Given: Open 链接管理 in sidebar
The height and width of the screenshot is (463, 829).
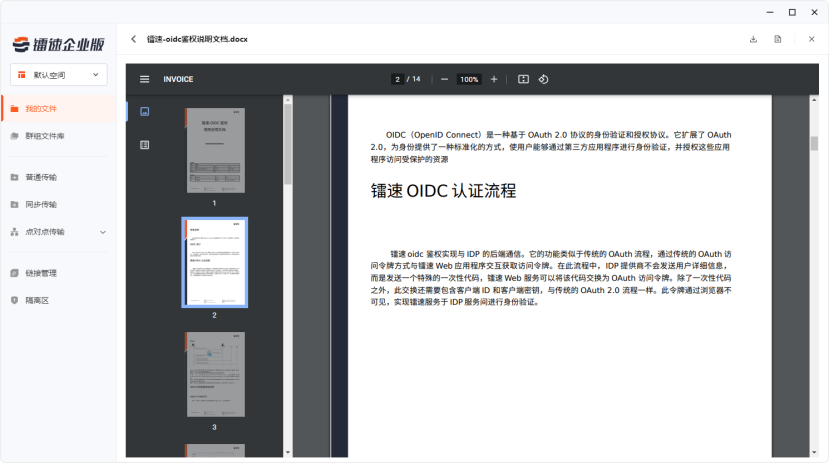Looking at the screenshot, I should tap(59, 273).
